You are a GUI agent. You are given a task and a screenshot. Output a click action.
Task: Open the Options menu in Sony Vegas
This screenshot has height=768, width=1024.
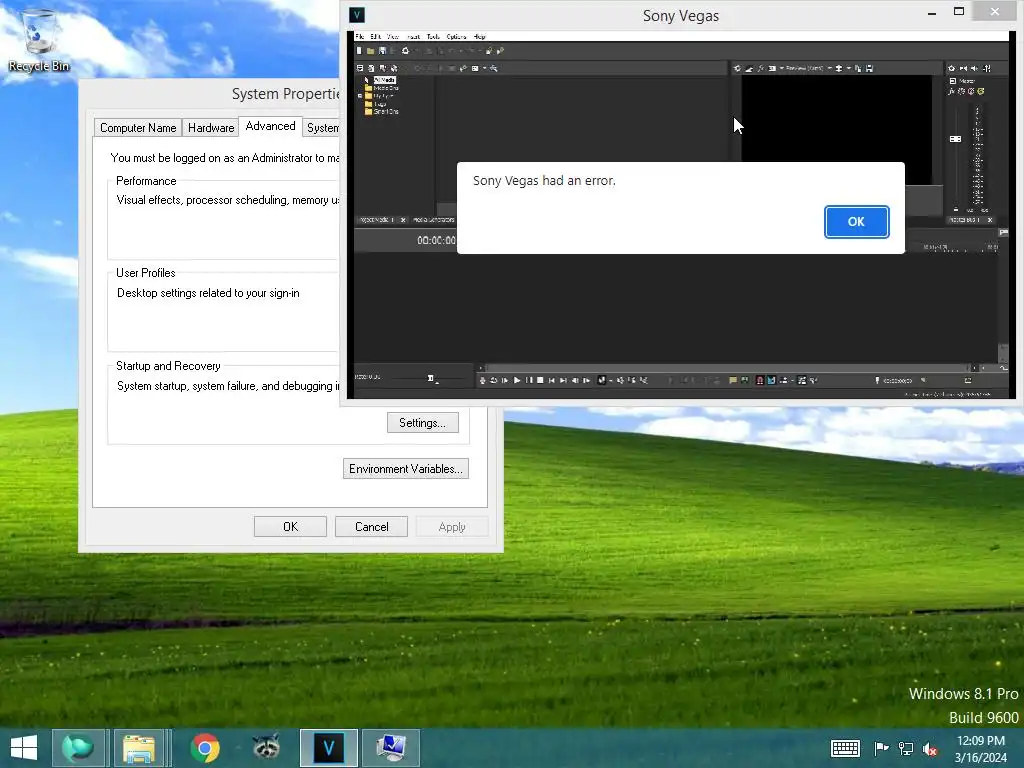456,37
